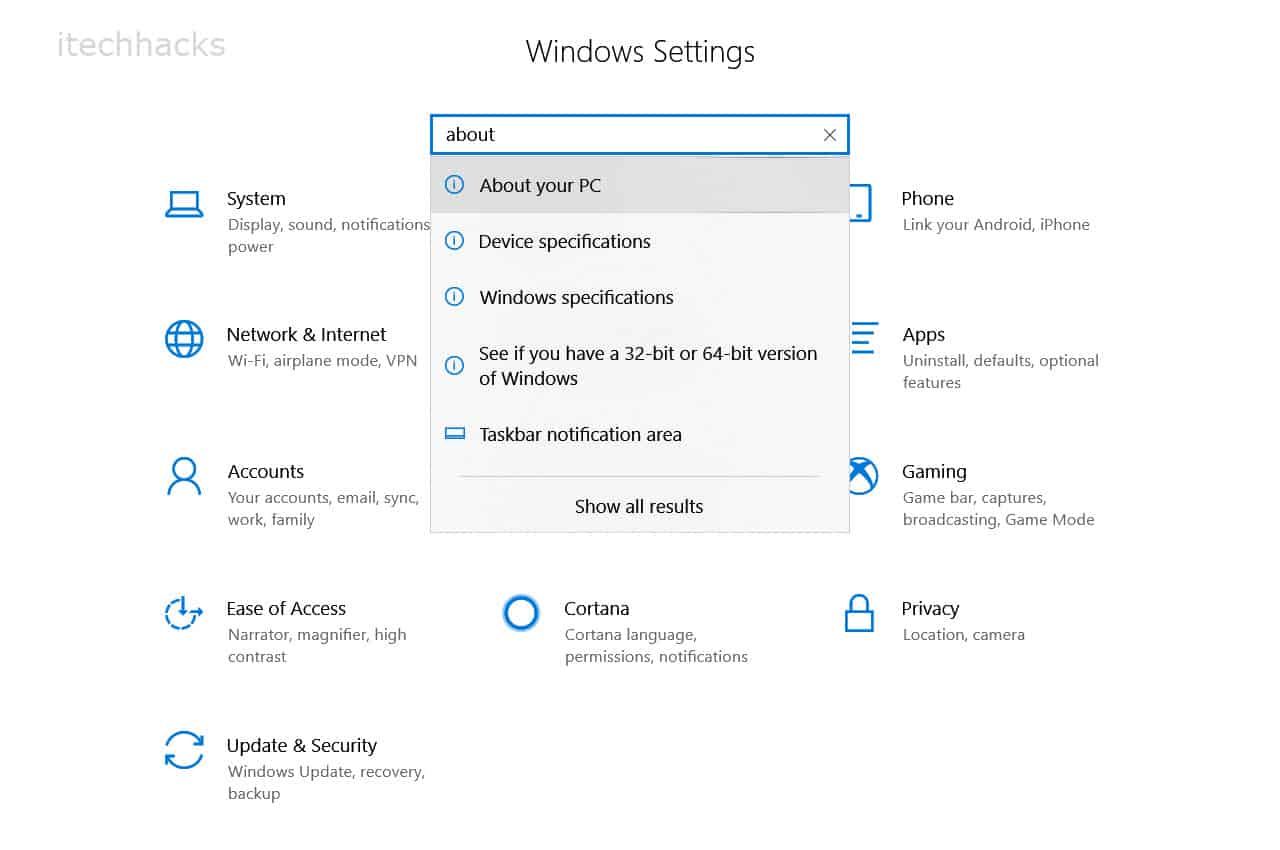Click 'Narrator, magnifier, high contrast' description
Screen dimensions: 1280x850
click(x=317, y=646)
